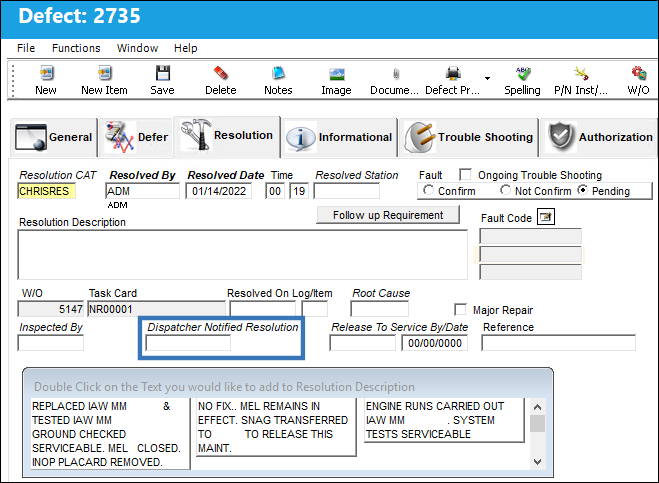Click the Task Card field

point(156,309)
